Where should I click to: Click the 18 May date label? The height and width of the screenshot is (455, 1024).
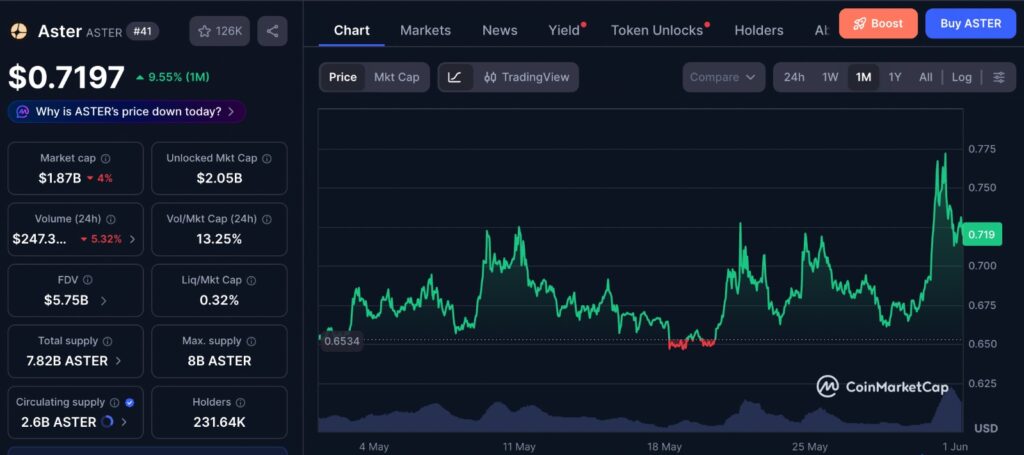coord(664,447)
